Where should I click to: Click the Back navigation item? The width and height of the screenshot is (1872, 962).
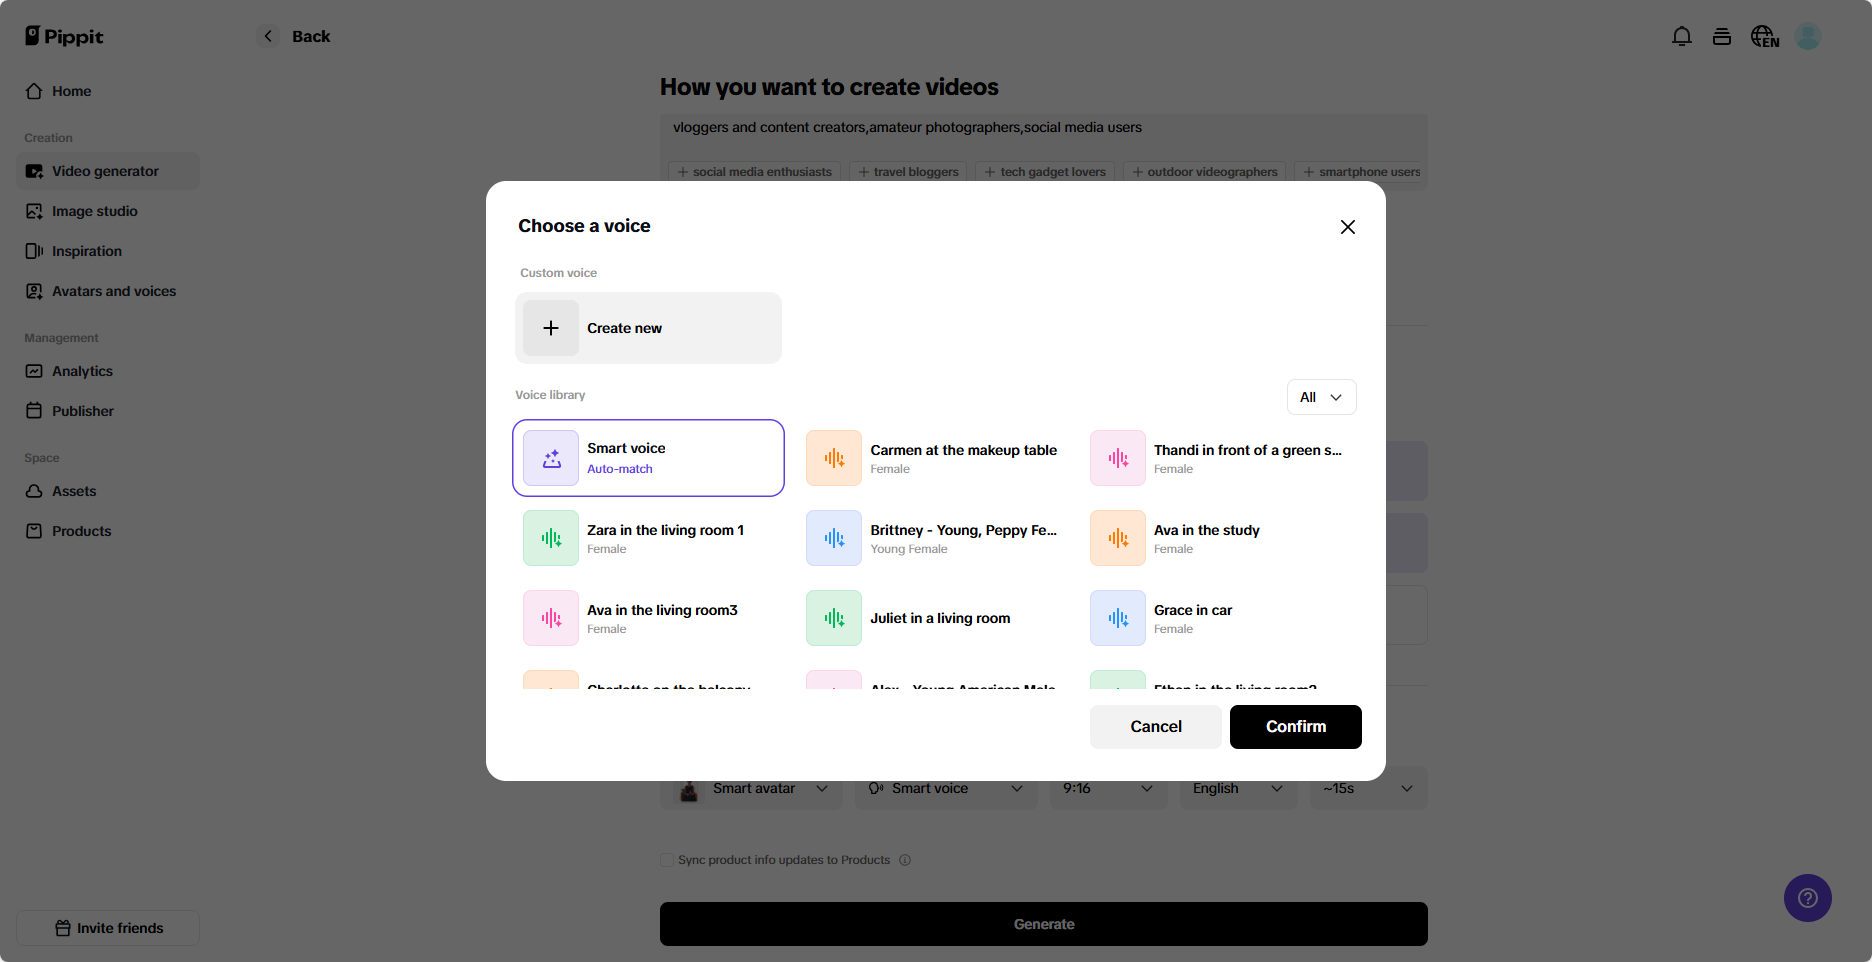coord(293,36)
